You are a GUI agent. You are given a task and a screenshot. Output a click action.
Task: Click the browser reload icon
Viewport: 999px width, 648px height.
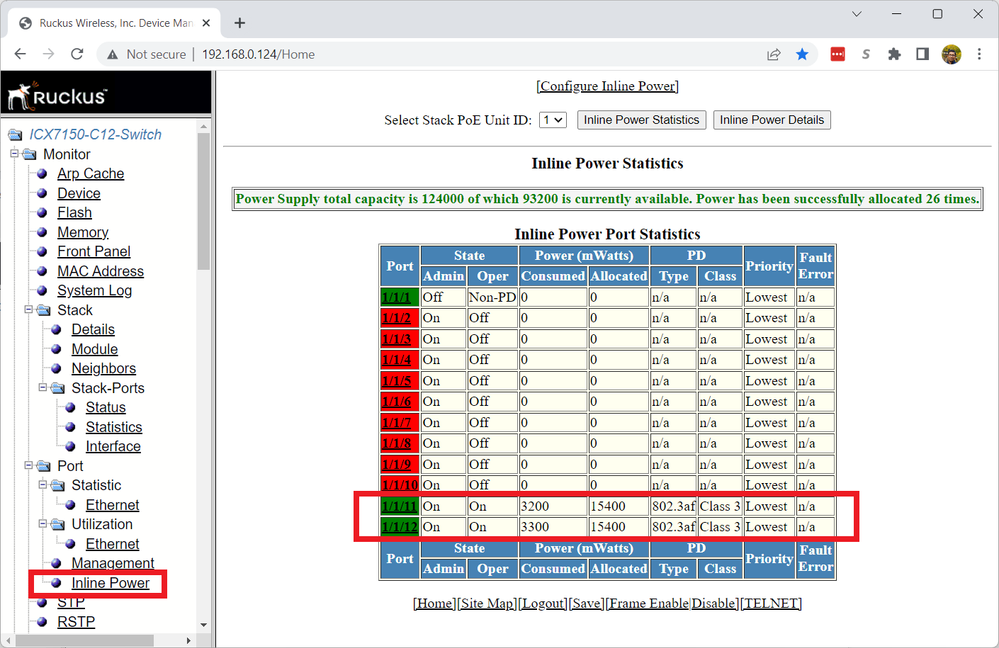[77, 54]
